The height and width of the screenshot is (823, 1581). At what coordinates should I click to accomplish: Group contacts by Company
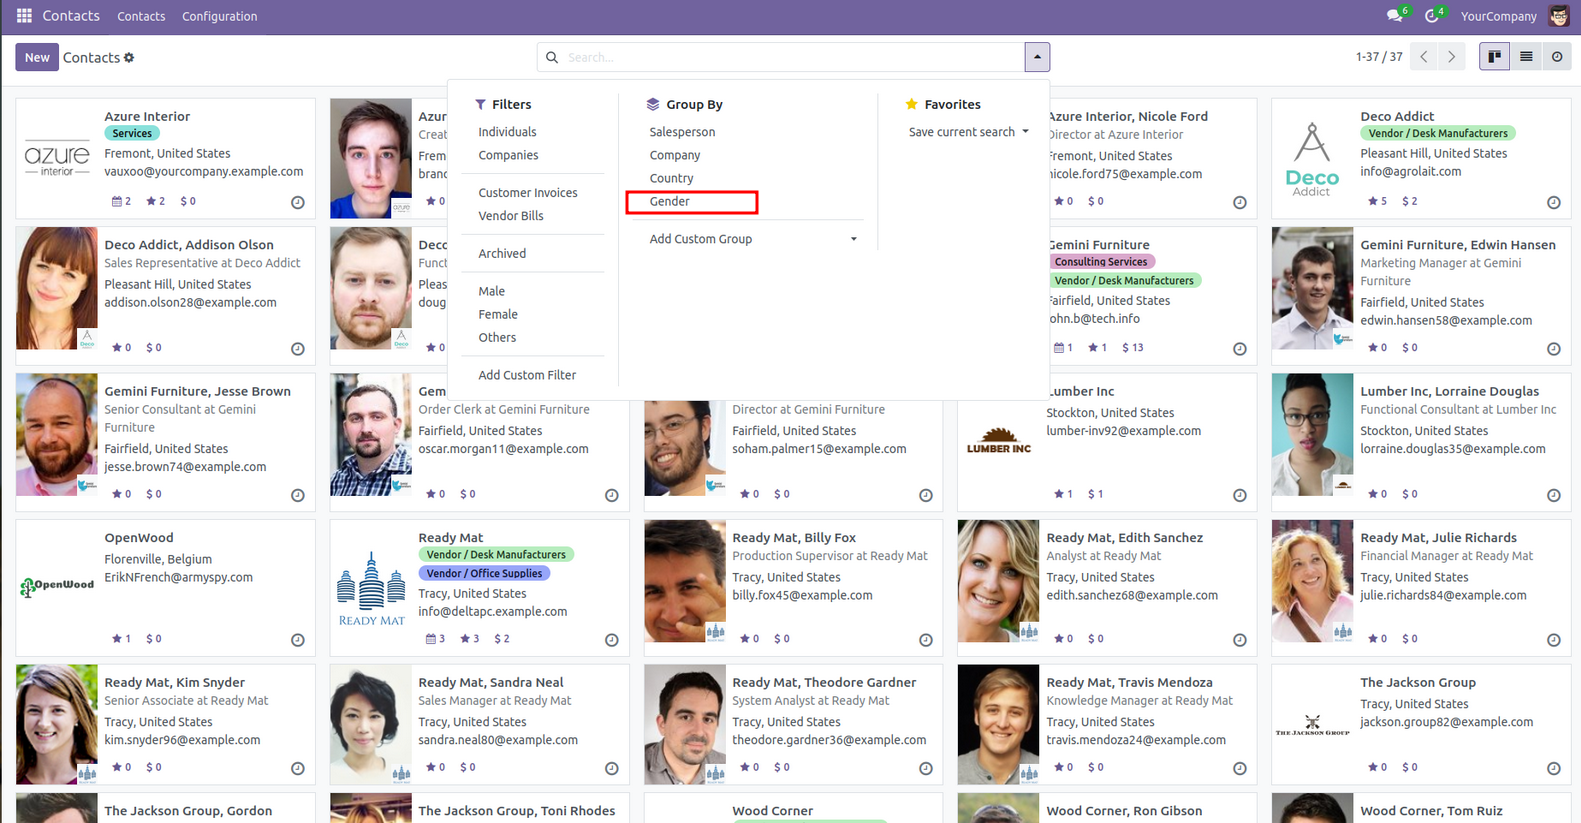(x=675, y=155)
